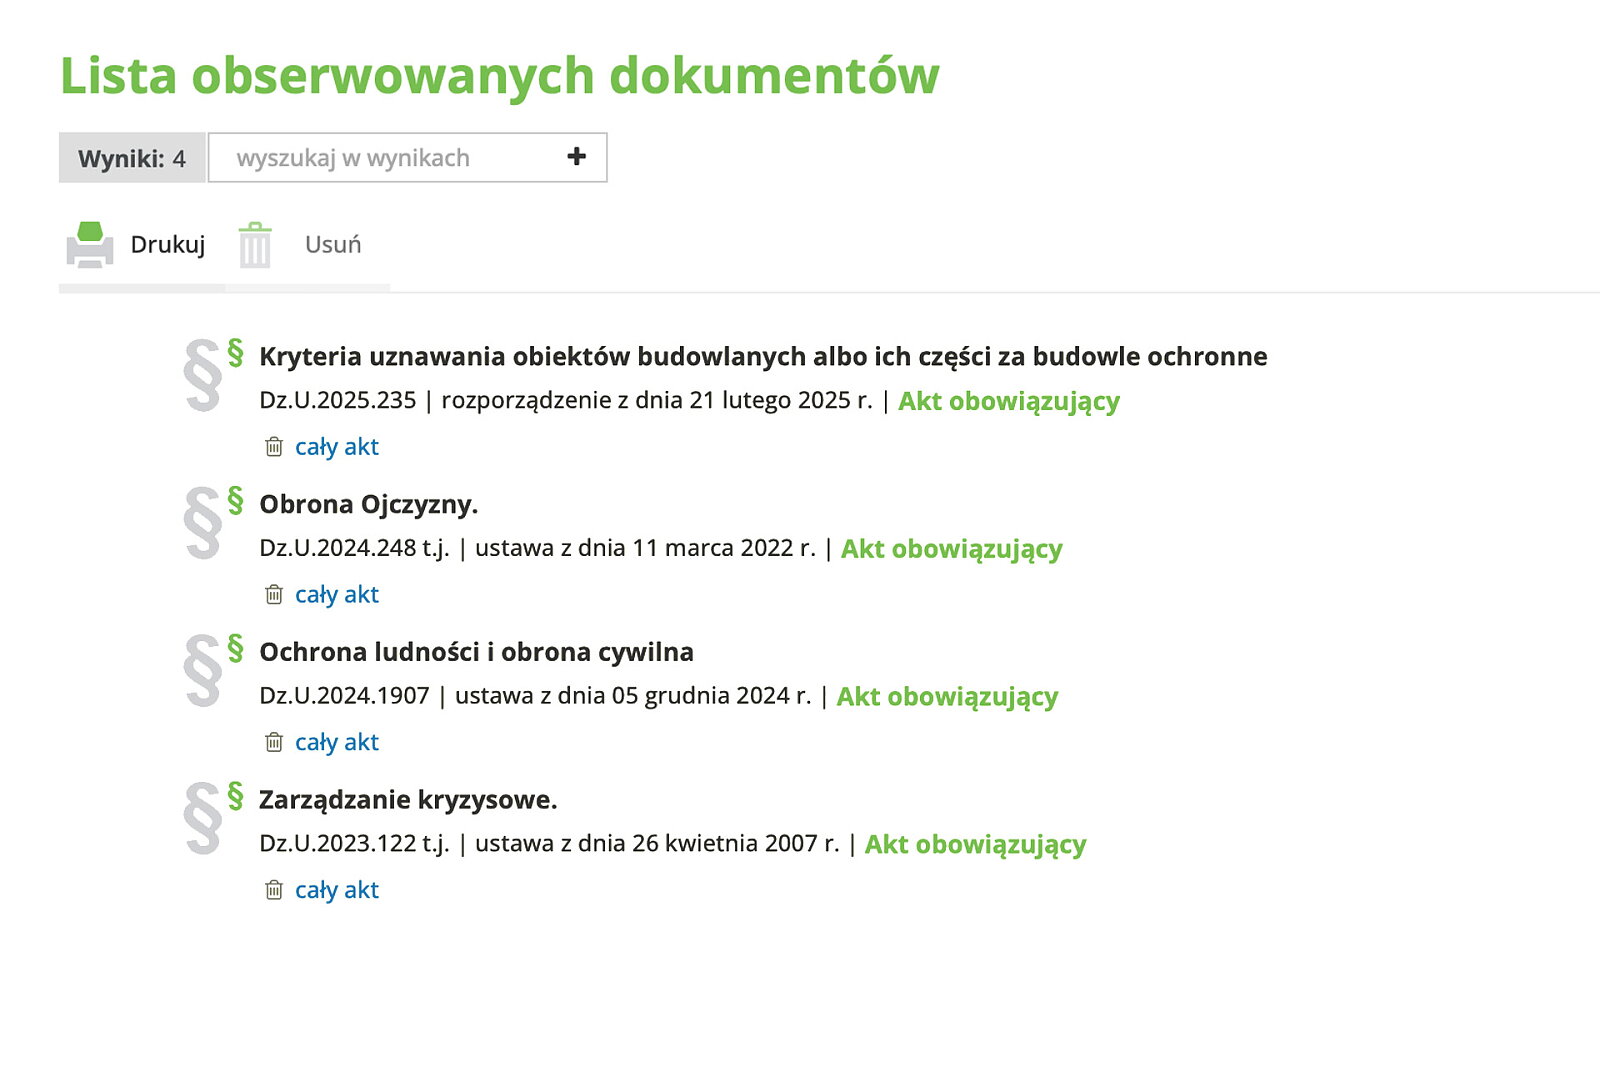This screenshot has height=1067, width=1600.
Task: Click paragraph icon of Ochrona ludności
Action: pos(213,670)
